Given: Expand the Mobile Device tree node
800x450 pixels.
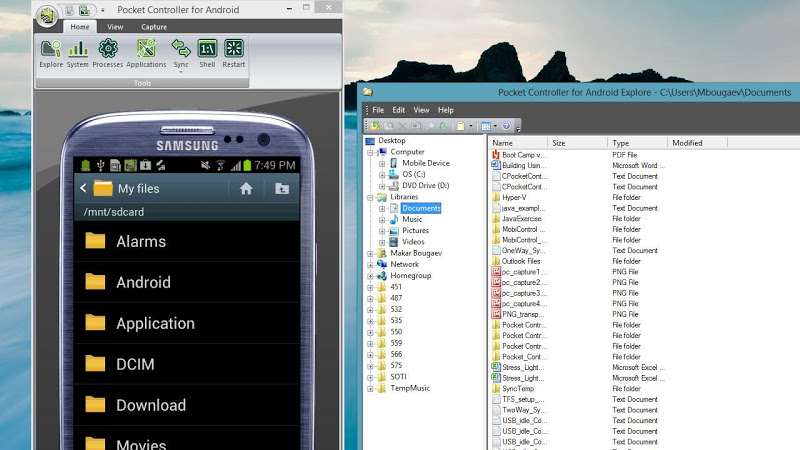Looking at the screenshot, I should pos(381,163).
